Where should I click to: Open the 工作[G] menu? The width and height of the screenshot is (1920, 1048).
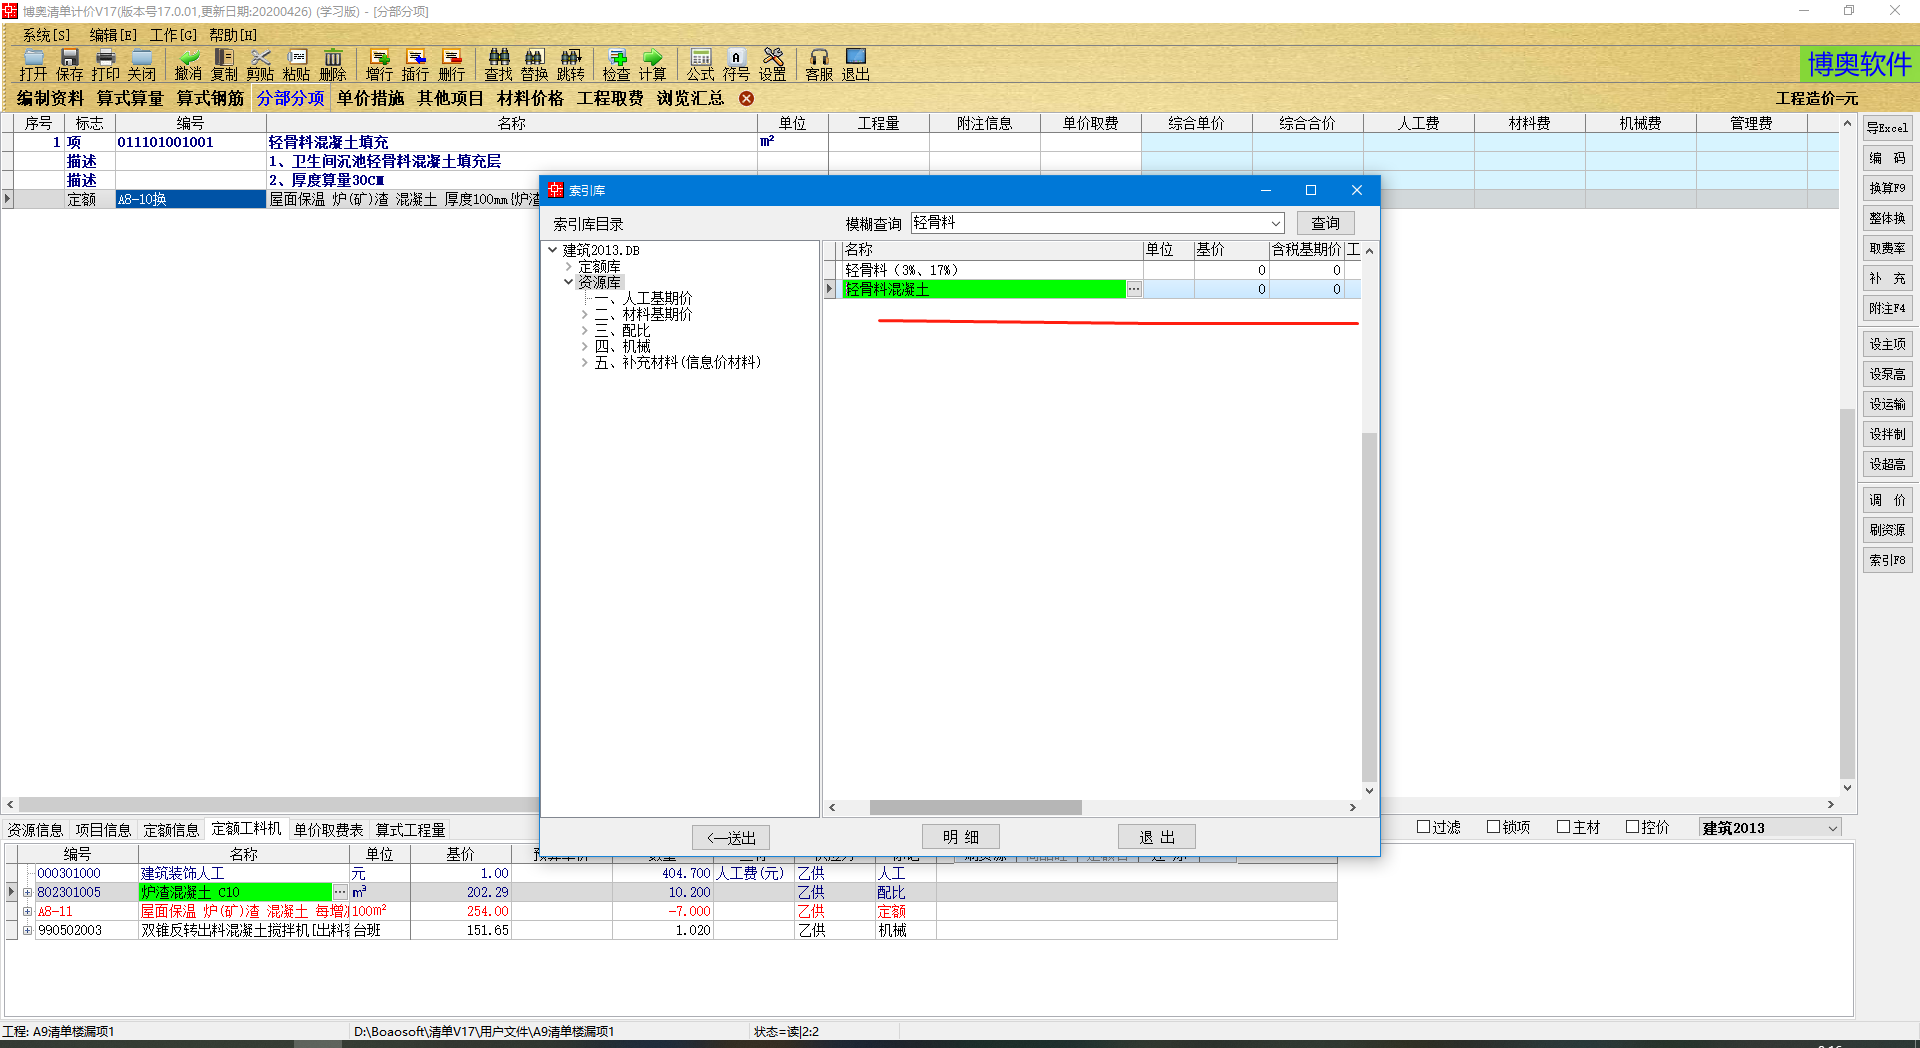(x=173, y=35)
